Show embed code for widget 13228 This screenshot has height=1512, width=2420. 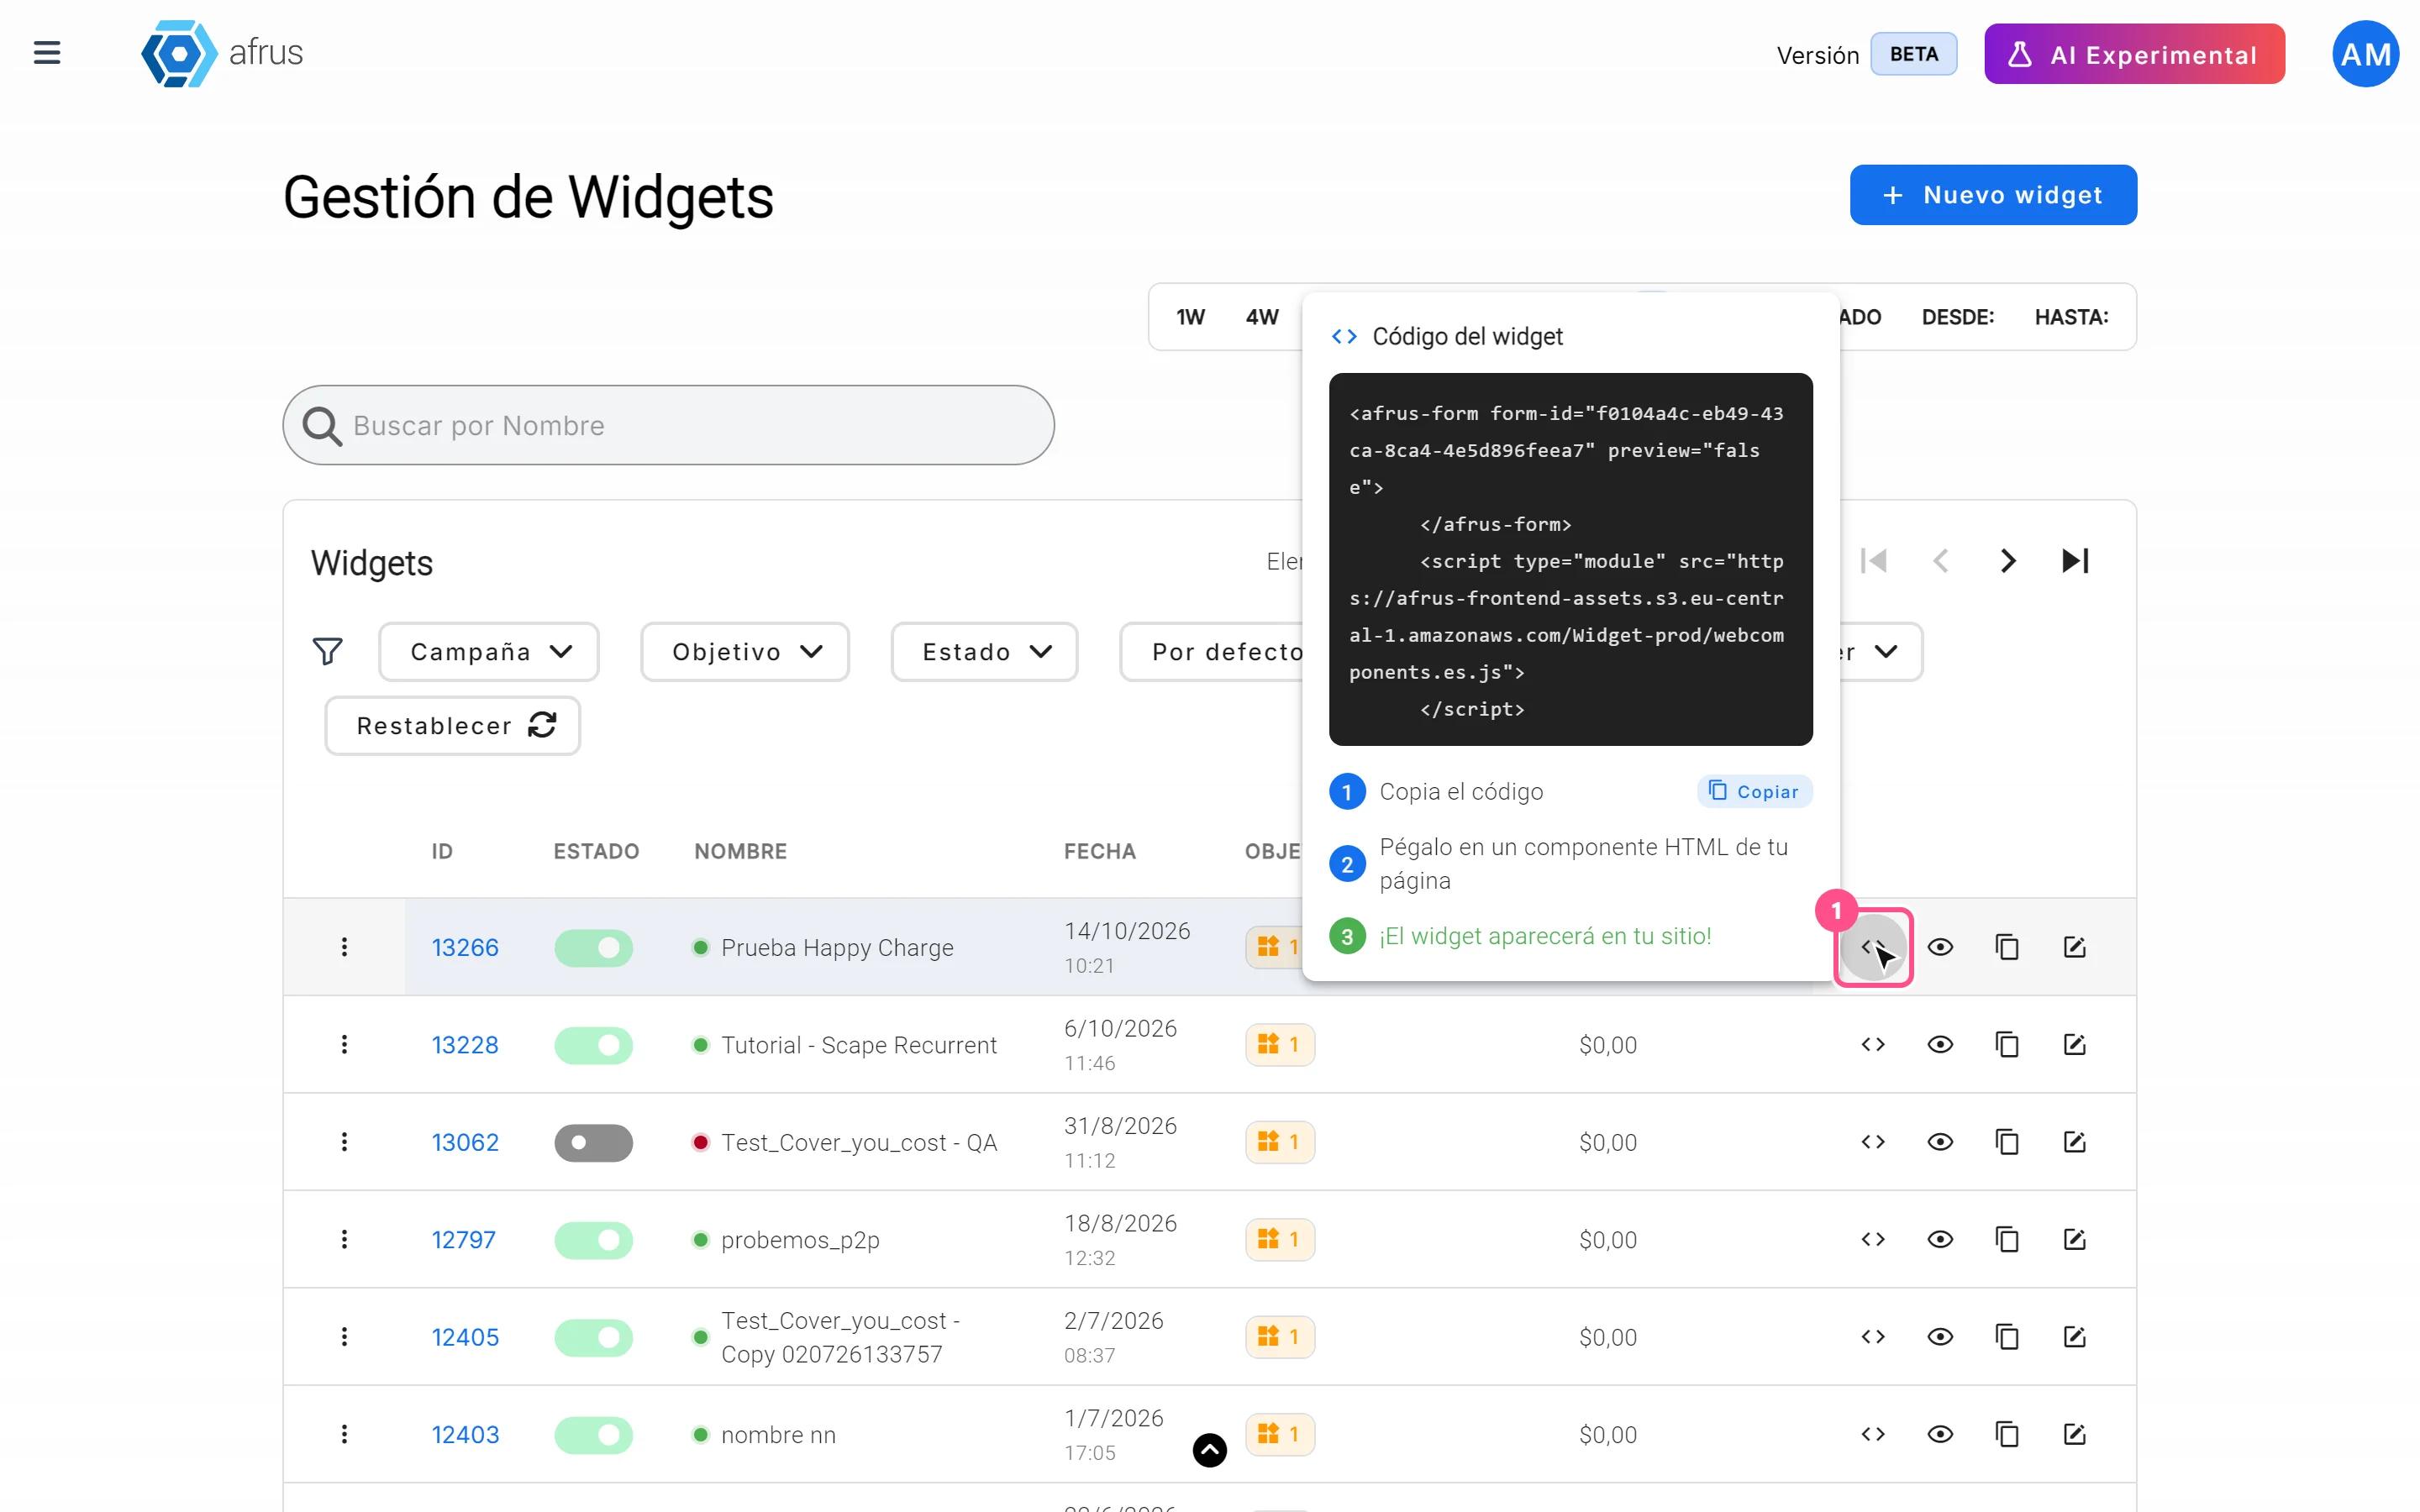point(1872,1044)
